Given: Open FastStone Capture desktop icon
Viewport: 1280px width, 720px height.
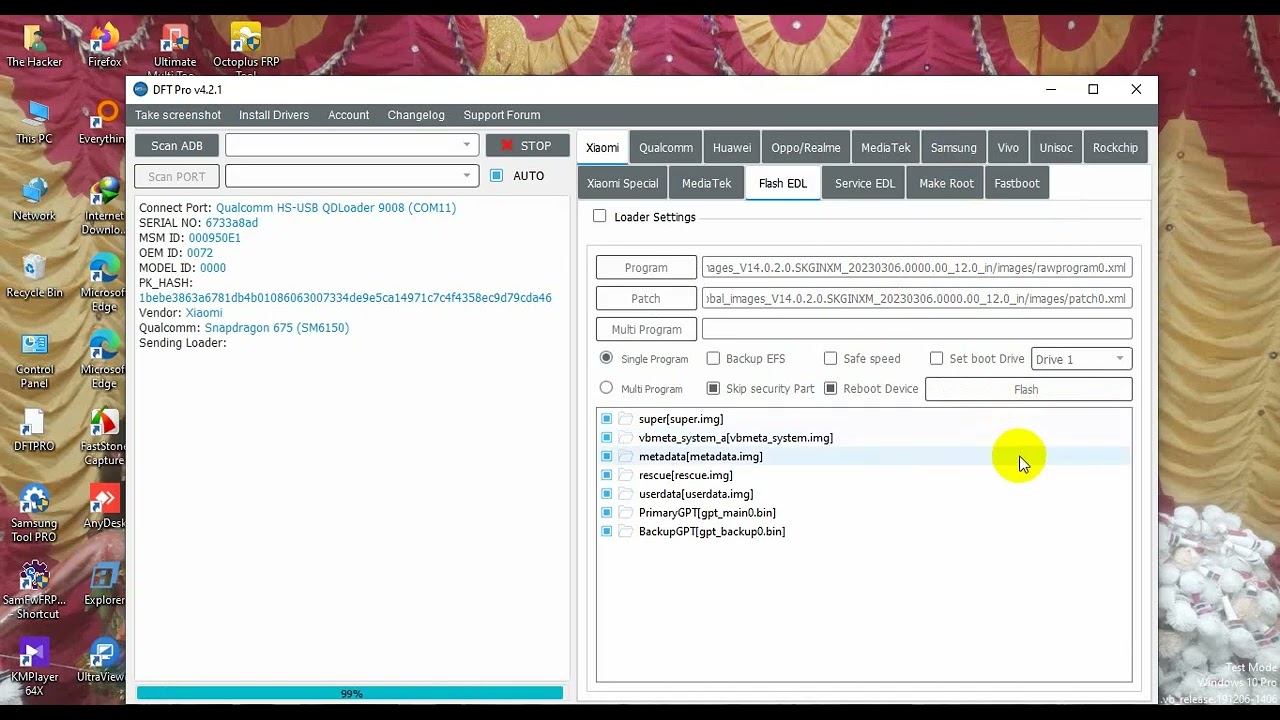Looking at the screenshot, I should pos(104,437).
